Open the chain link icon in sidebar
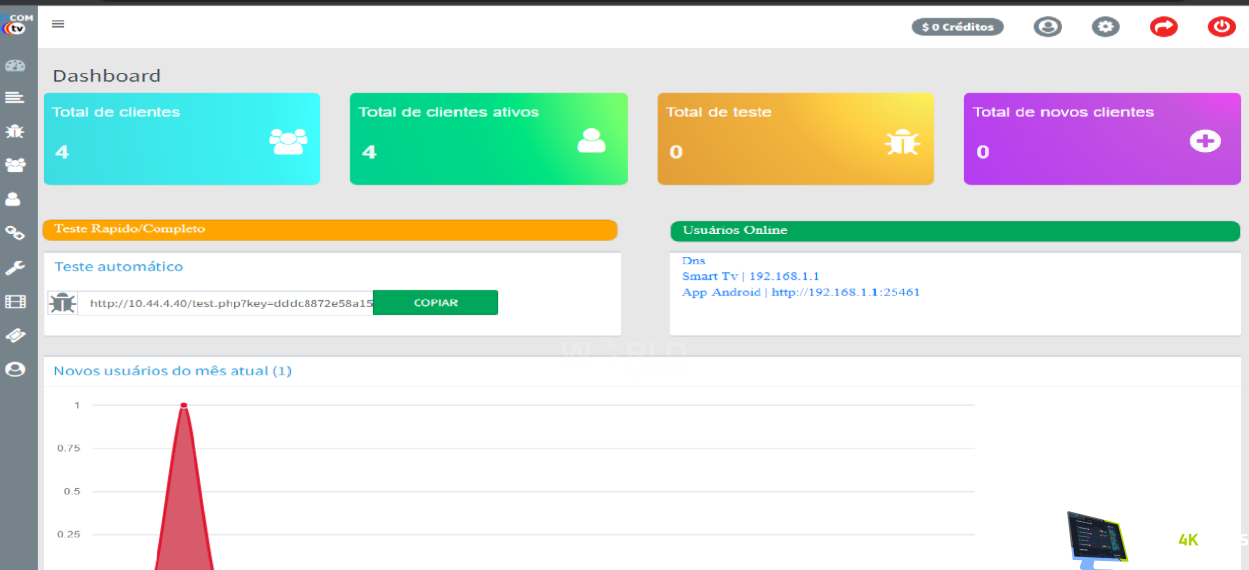Screen dimensions: 1249x570 (15, 233)
